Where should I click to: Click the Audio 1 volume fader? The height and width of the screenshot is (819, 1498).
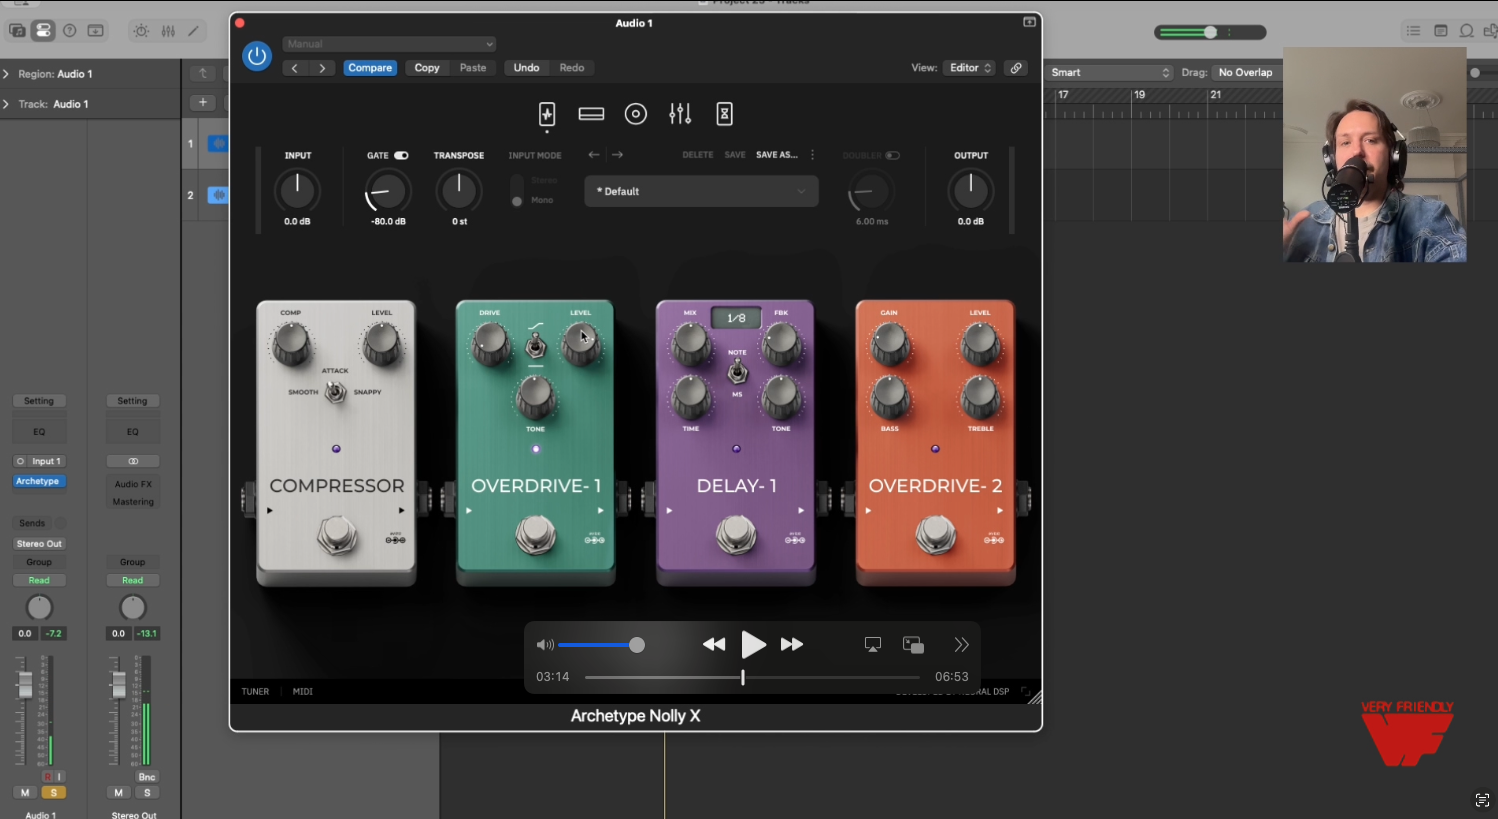tap(25, 685)
